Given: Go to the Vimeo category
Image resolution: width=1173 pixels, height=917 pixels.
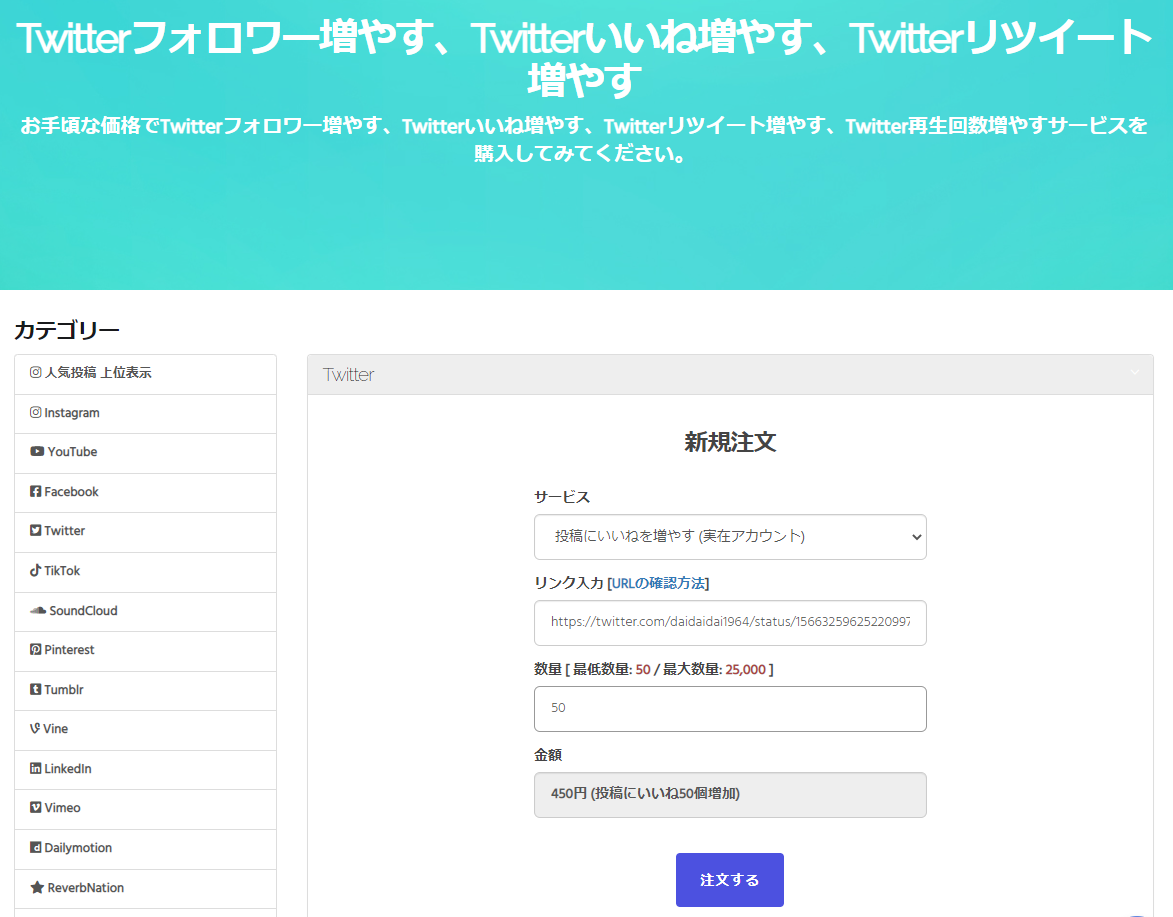Looking at the screenshot, I should (x=62, y=808).
